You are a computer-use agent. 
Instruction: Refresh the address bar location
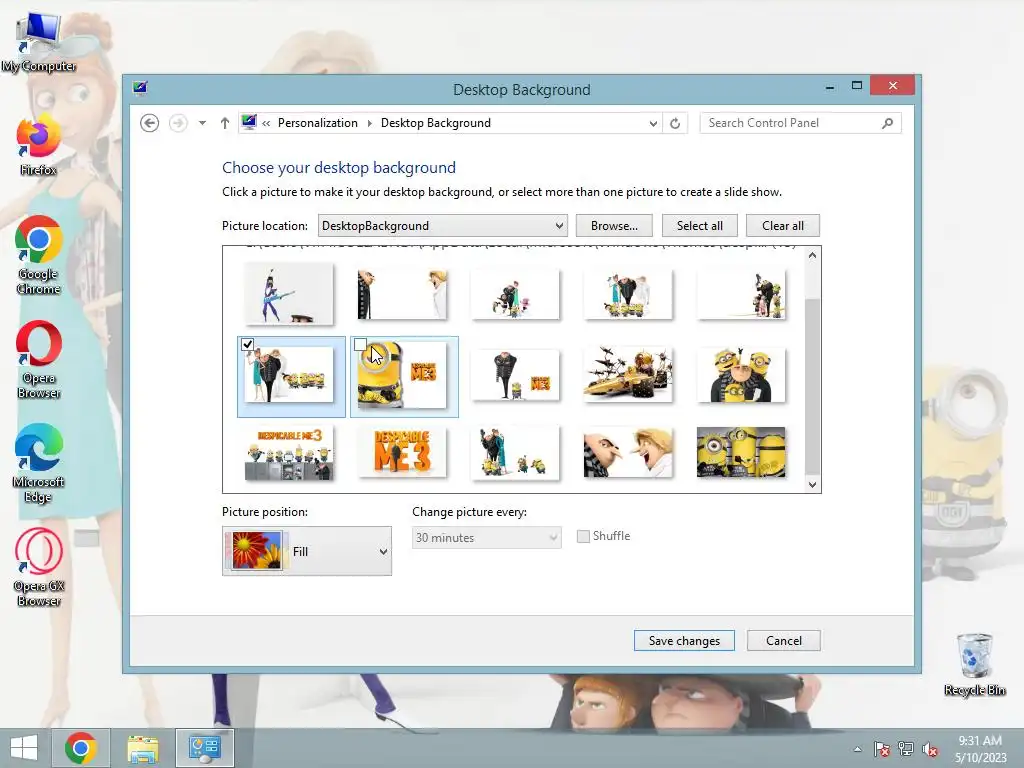pos(675,123)
